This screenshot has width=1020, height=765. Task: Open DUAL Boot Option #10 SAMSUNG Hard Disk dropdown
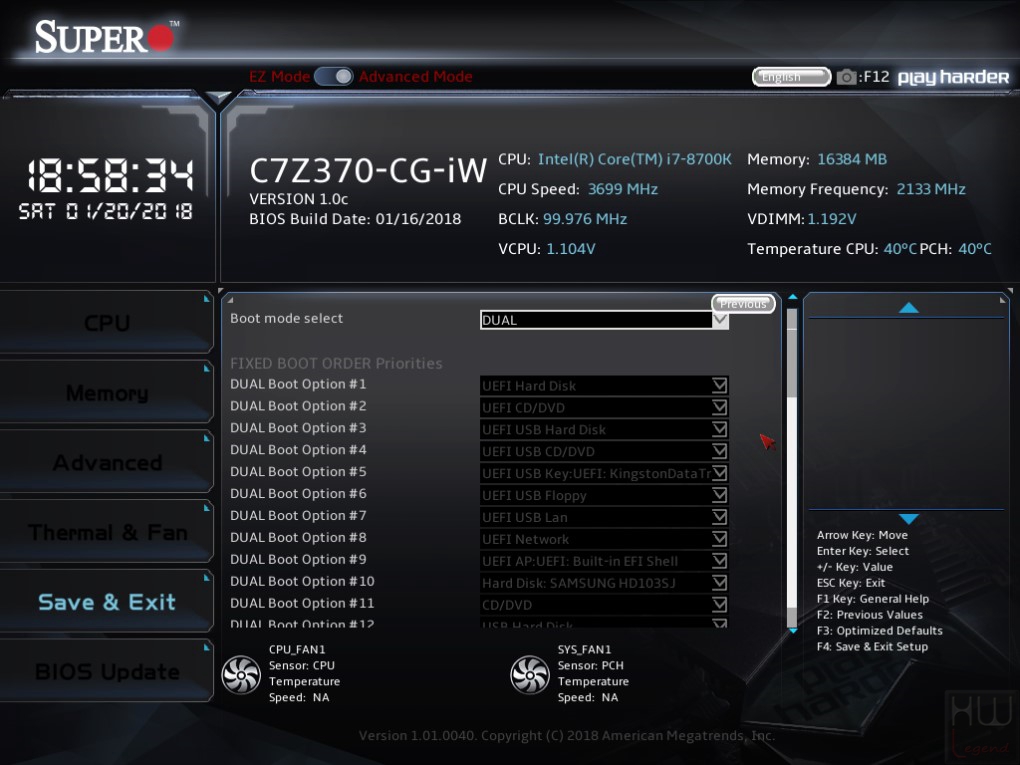[604, 583]
